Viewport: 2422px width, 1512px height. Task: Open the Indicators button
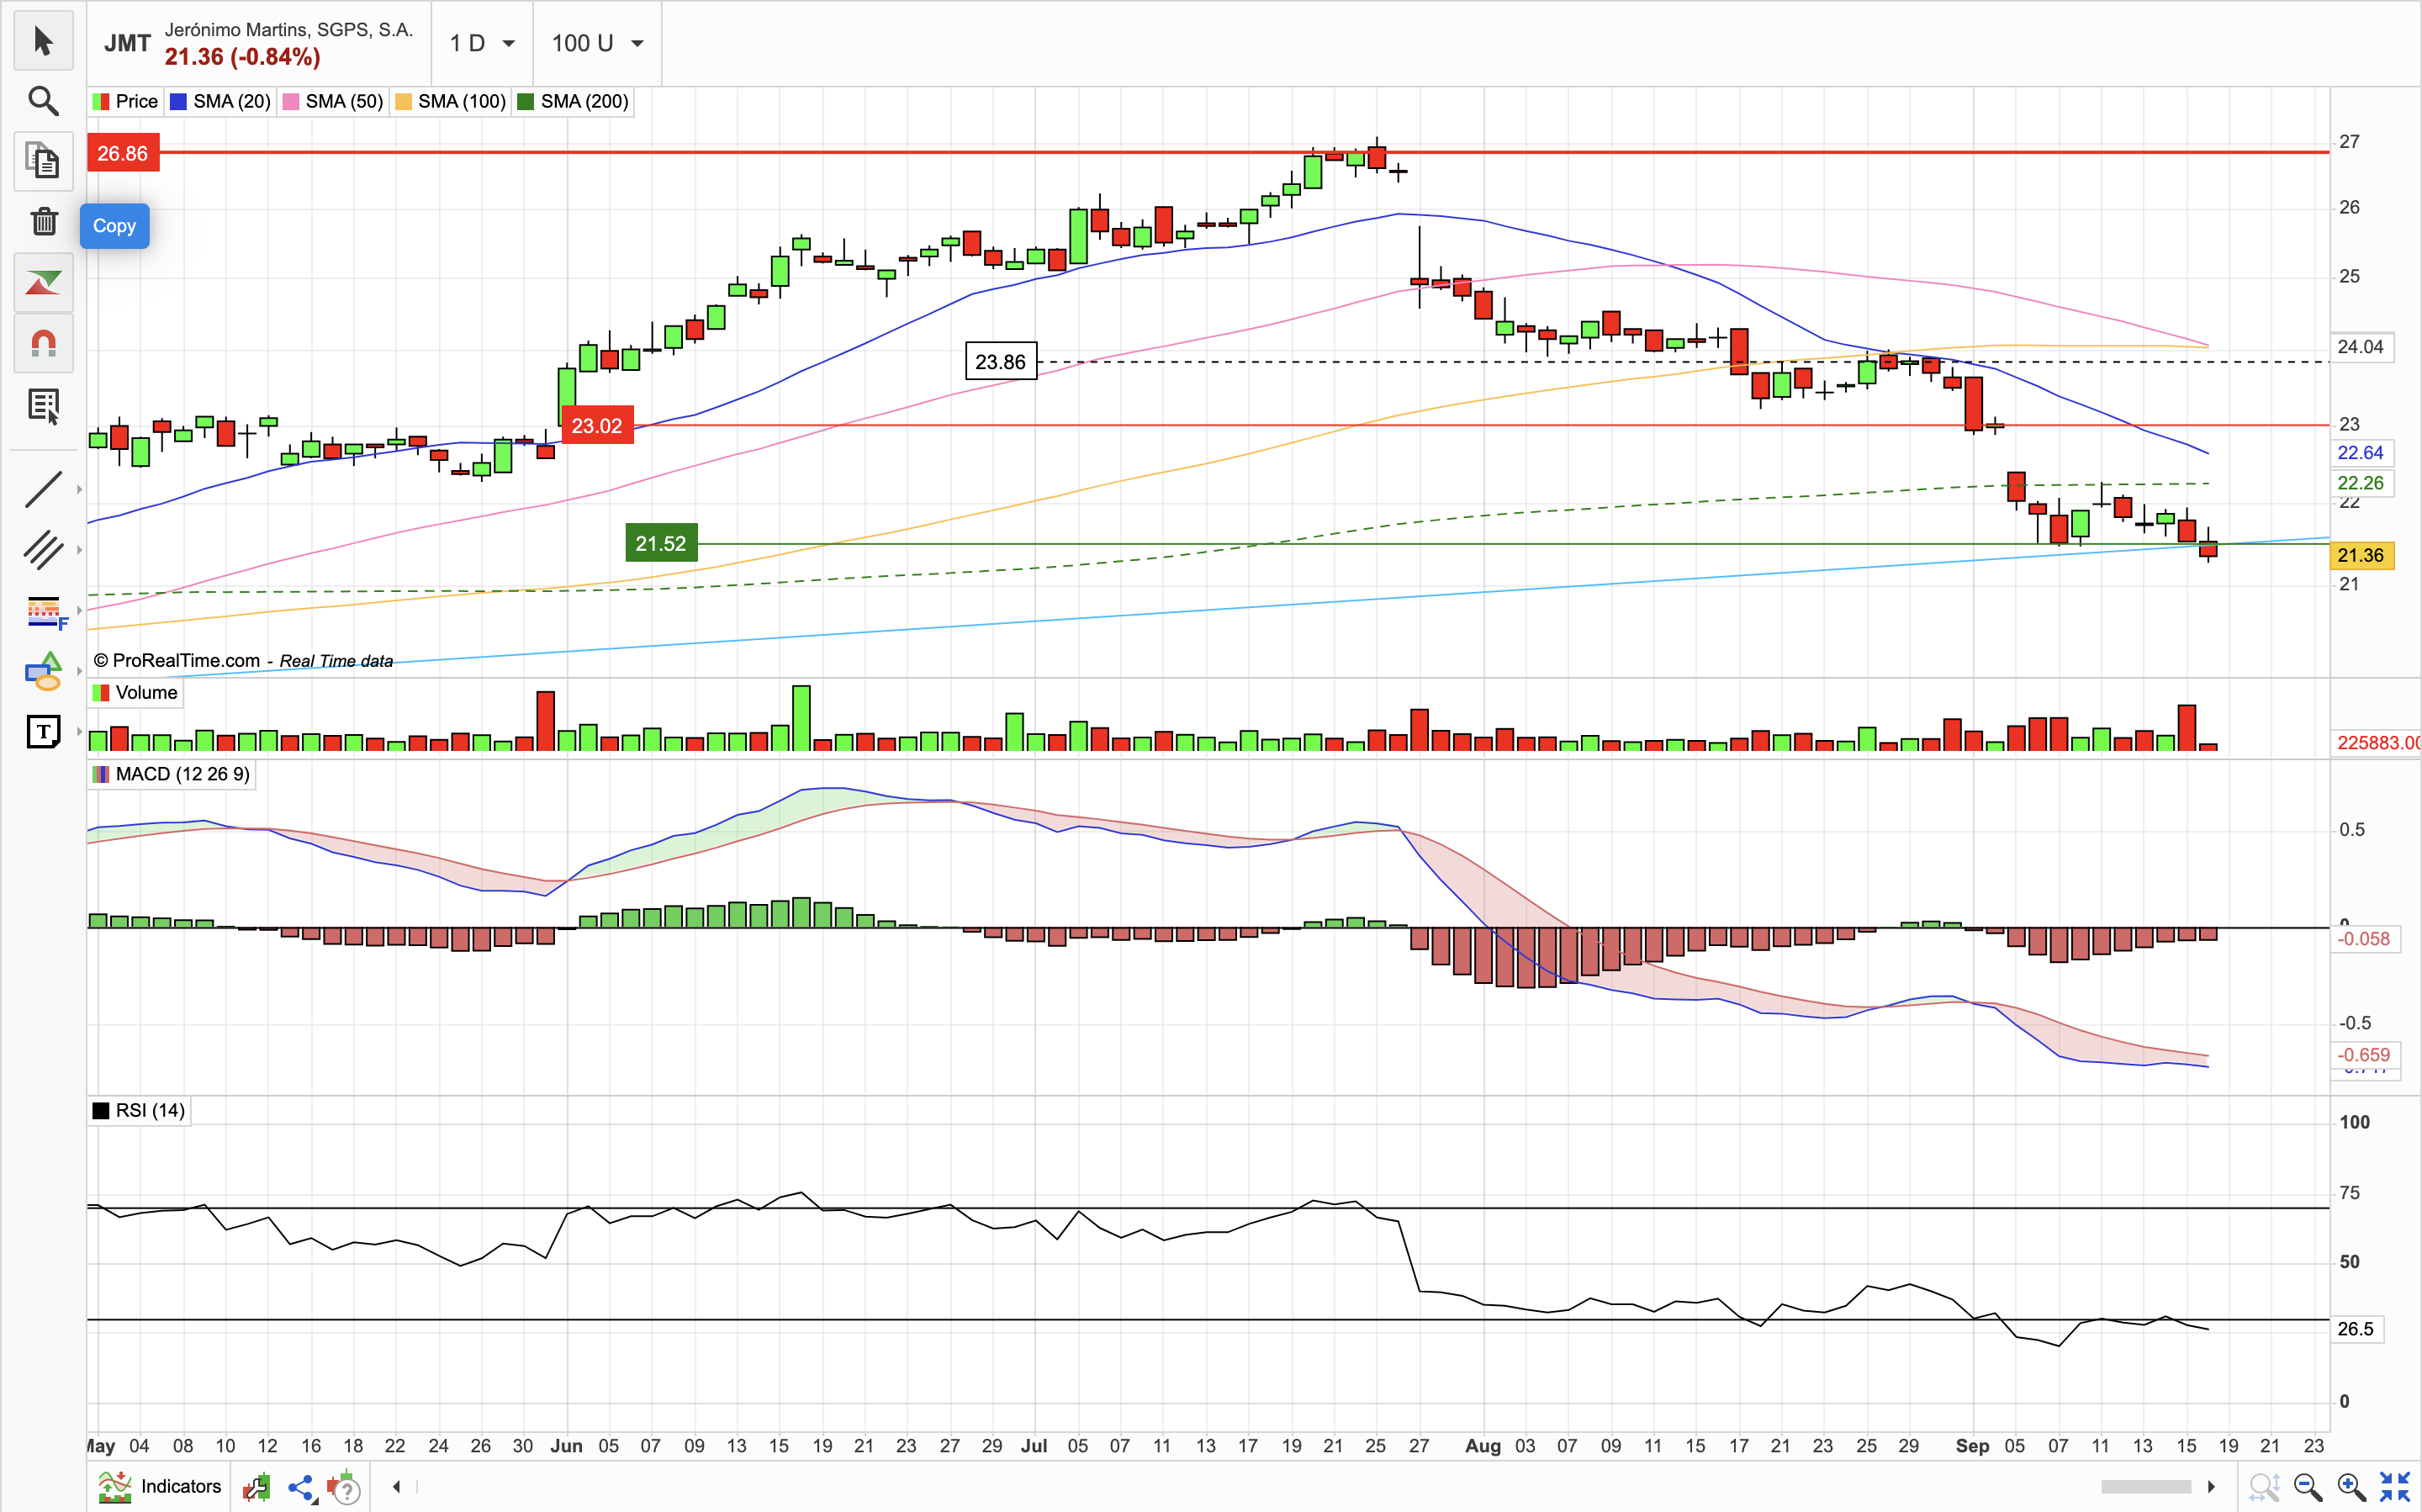click(x=160, y=1486)
